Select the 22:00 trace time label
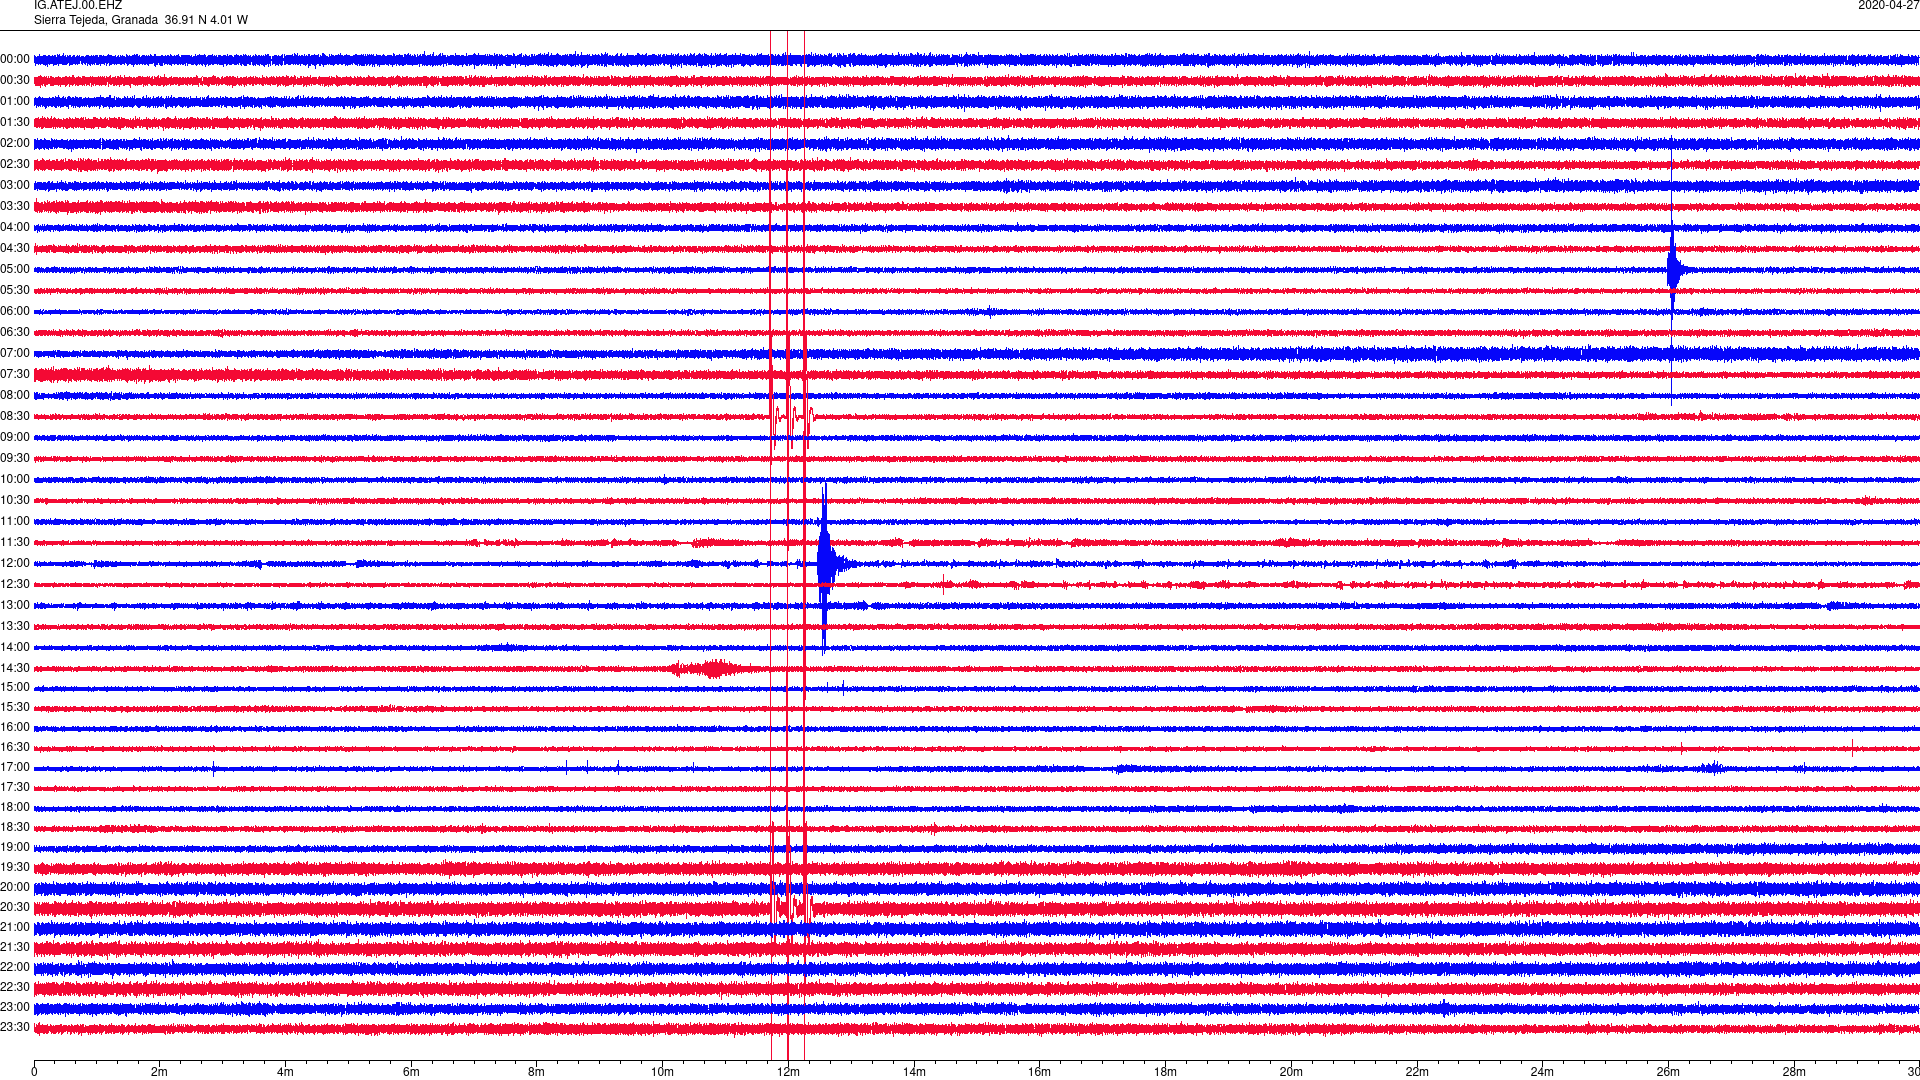Viewport: 1920px width, 1080px height. [x=15, y=968]
